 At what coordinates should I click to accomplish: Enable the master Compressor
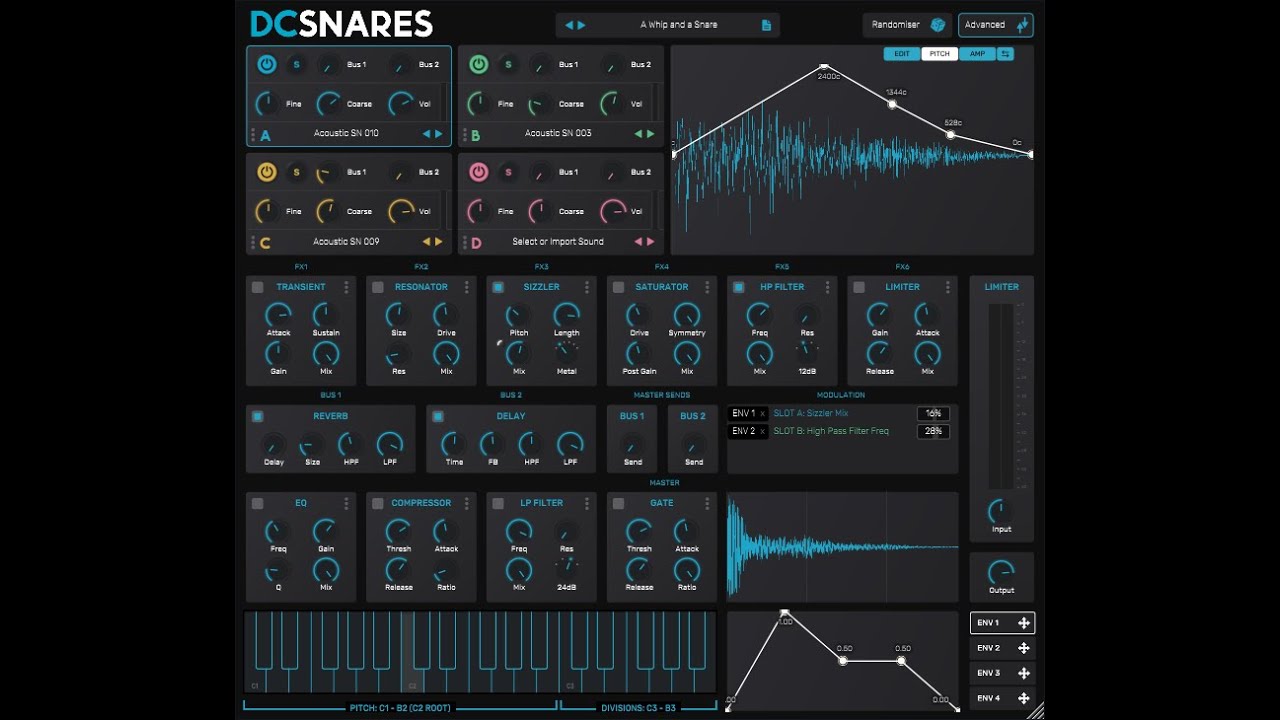378,503
